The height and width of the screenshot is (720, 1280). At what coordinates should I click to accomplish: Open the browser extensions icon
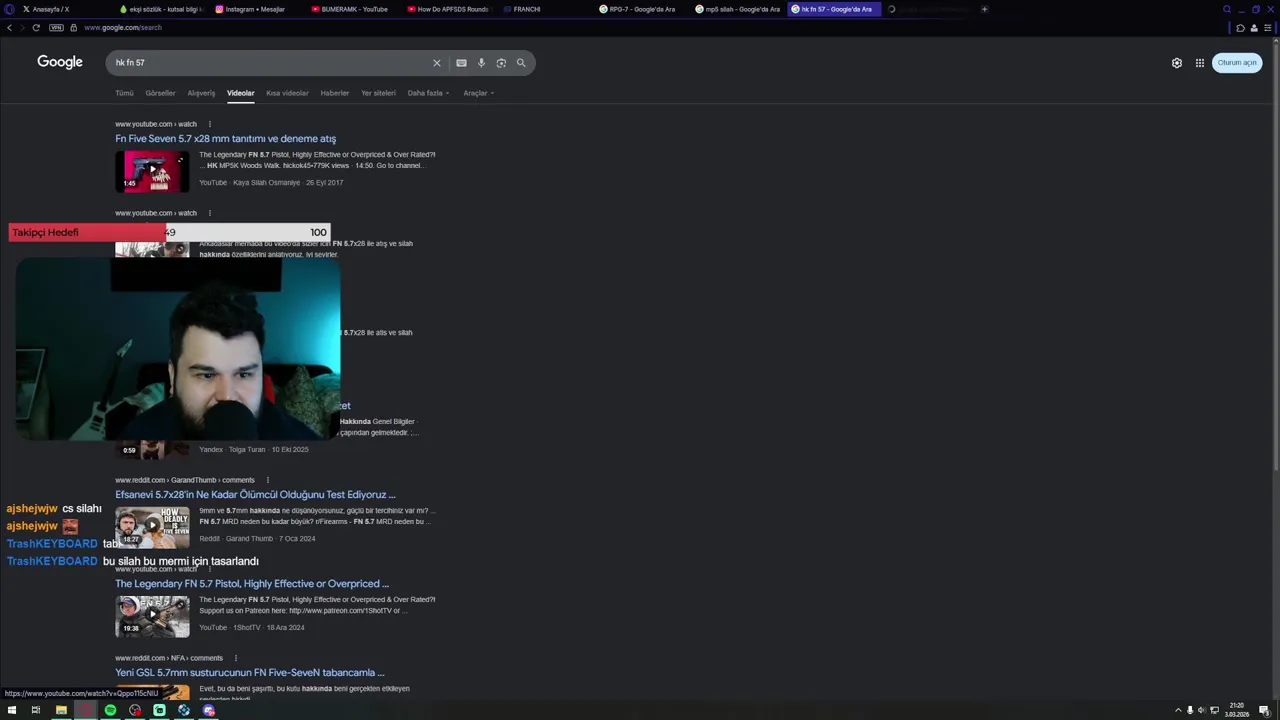(x=1240, y=28)
